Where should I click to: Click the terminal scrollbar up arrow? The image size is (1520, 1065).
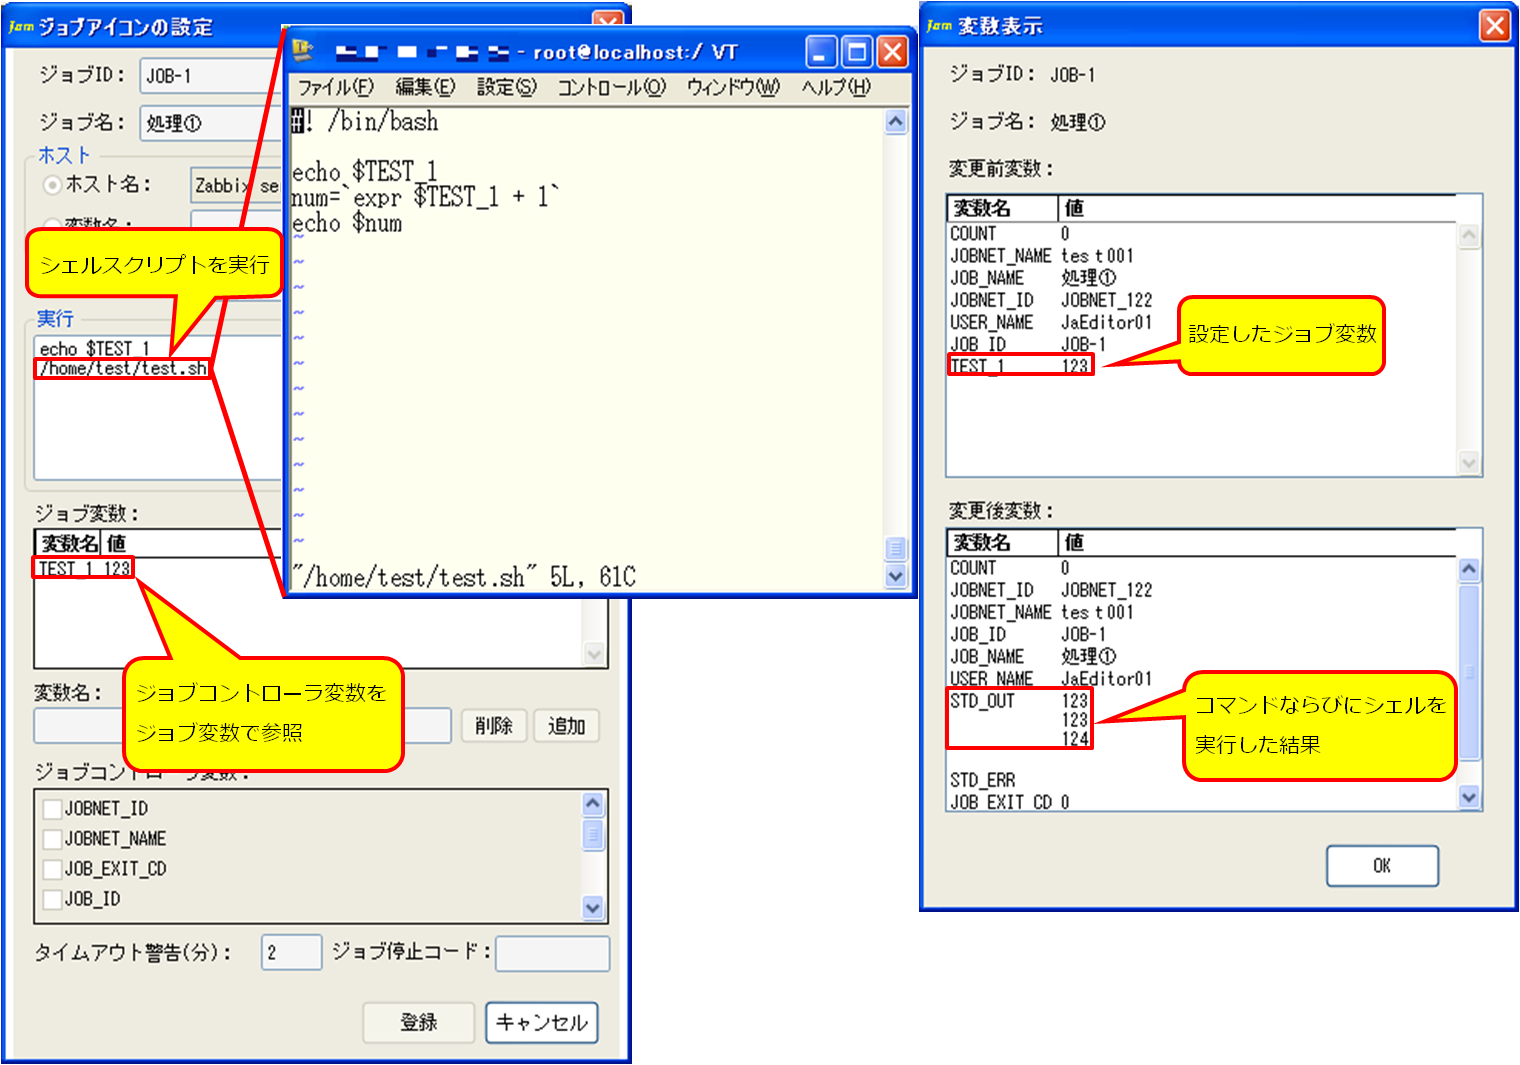(x=896, y=122)
